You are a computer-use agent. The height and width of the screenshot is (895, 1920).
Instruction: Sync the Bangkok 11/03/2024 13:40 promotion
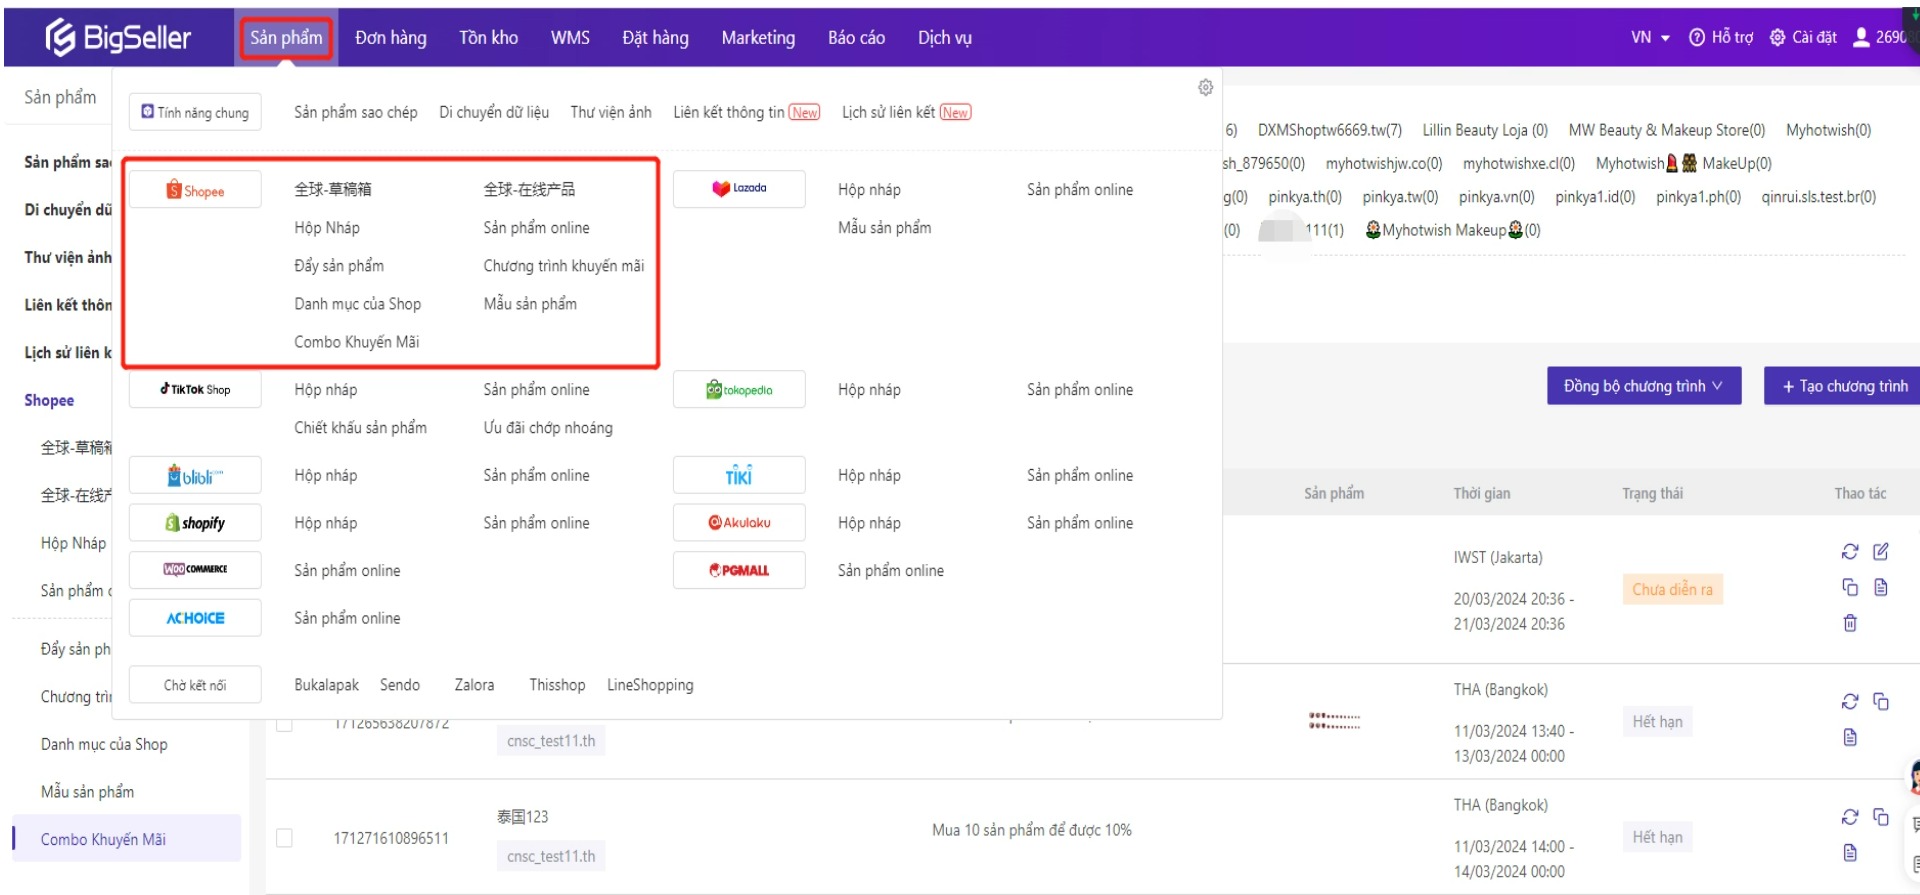coord(1850,701)
